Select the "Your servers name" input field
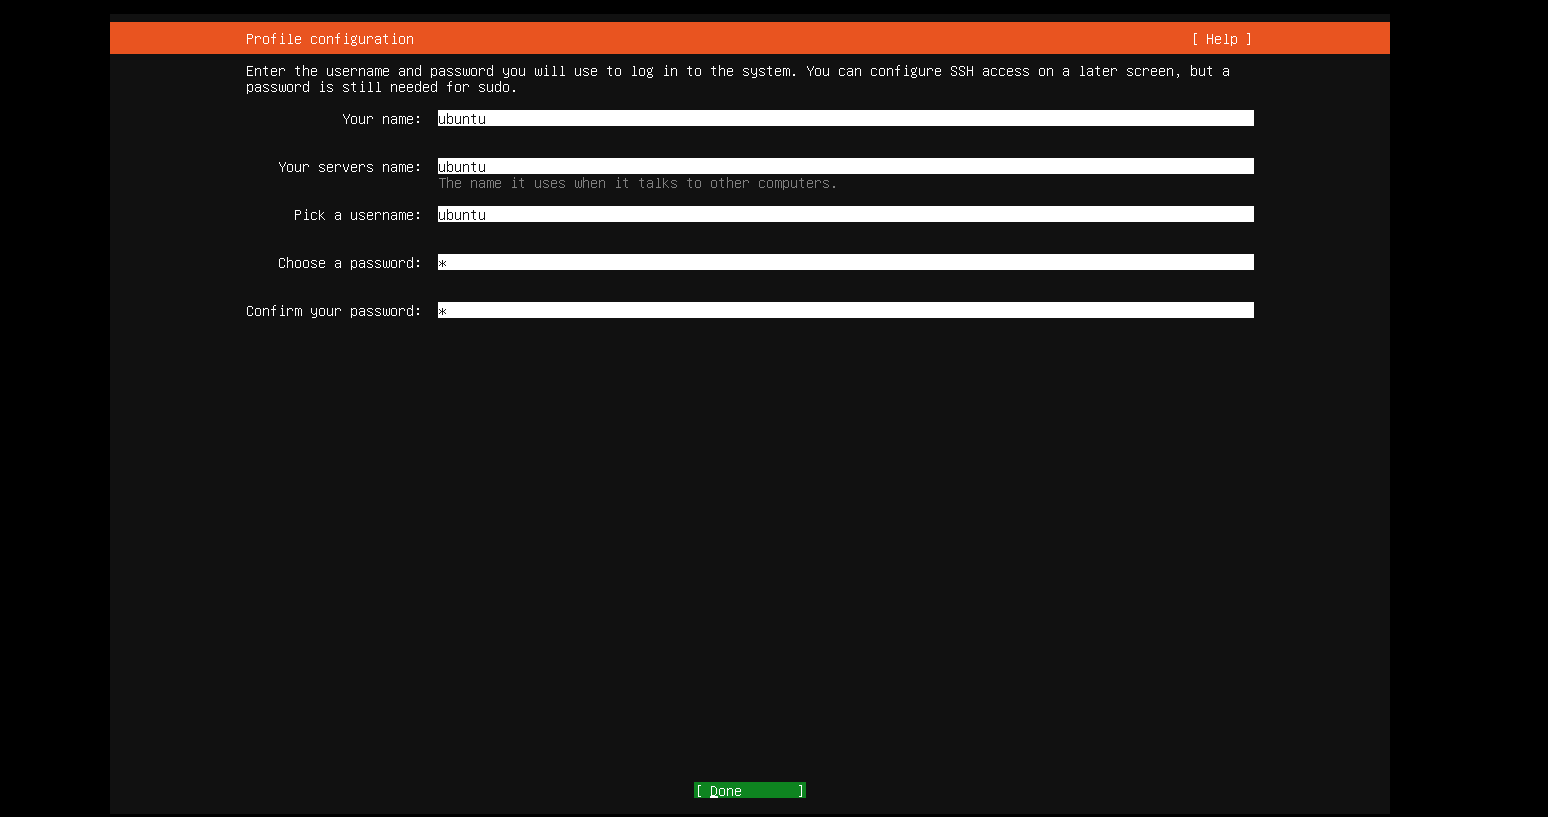The width and height of the screenshot is (1548, 817). [x=845, y=166]
